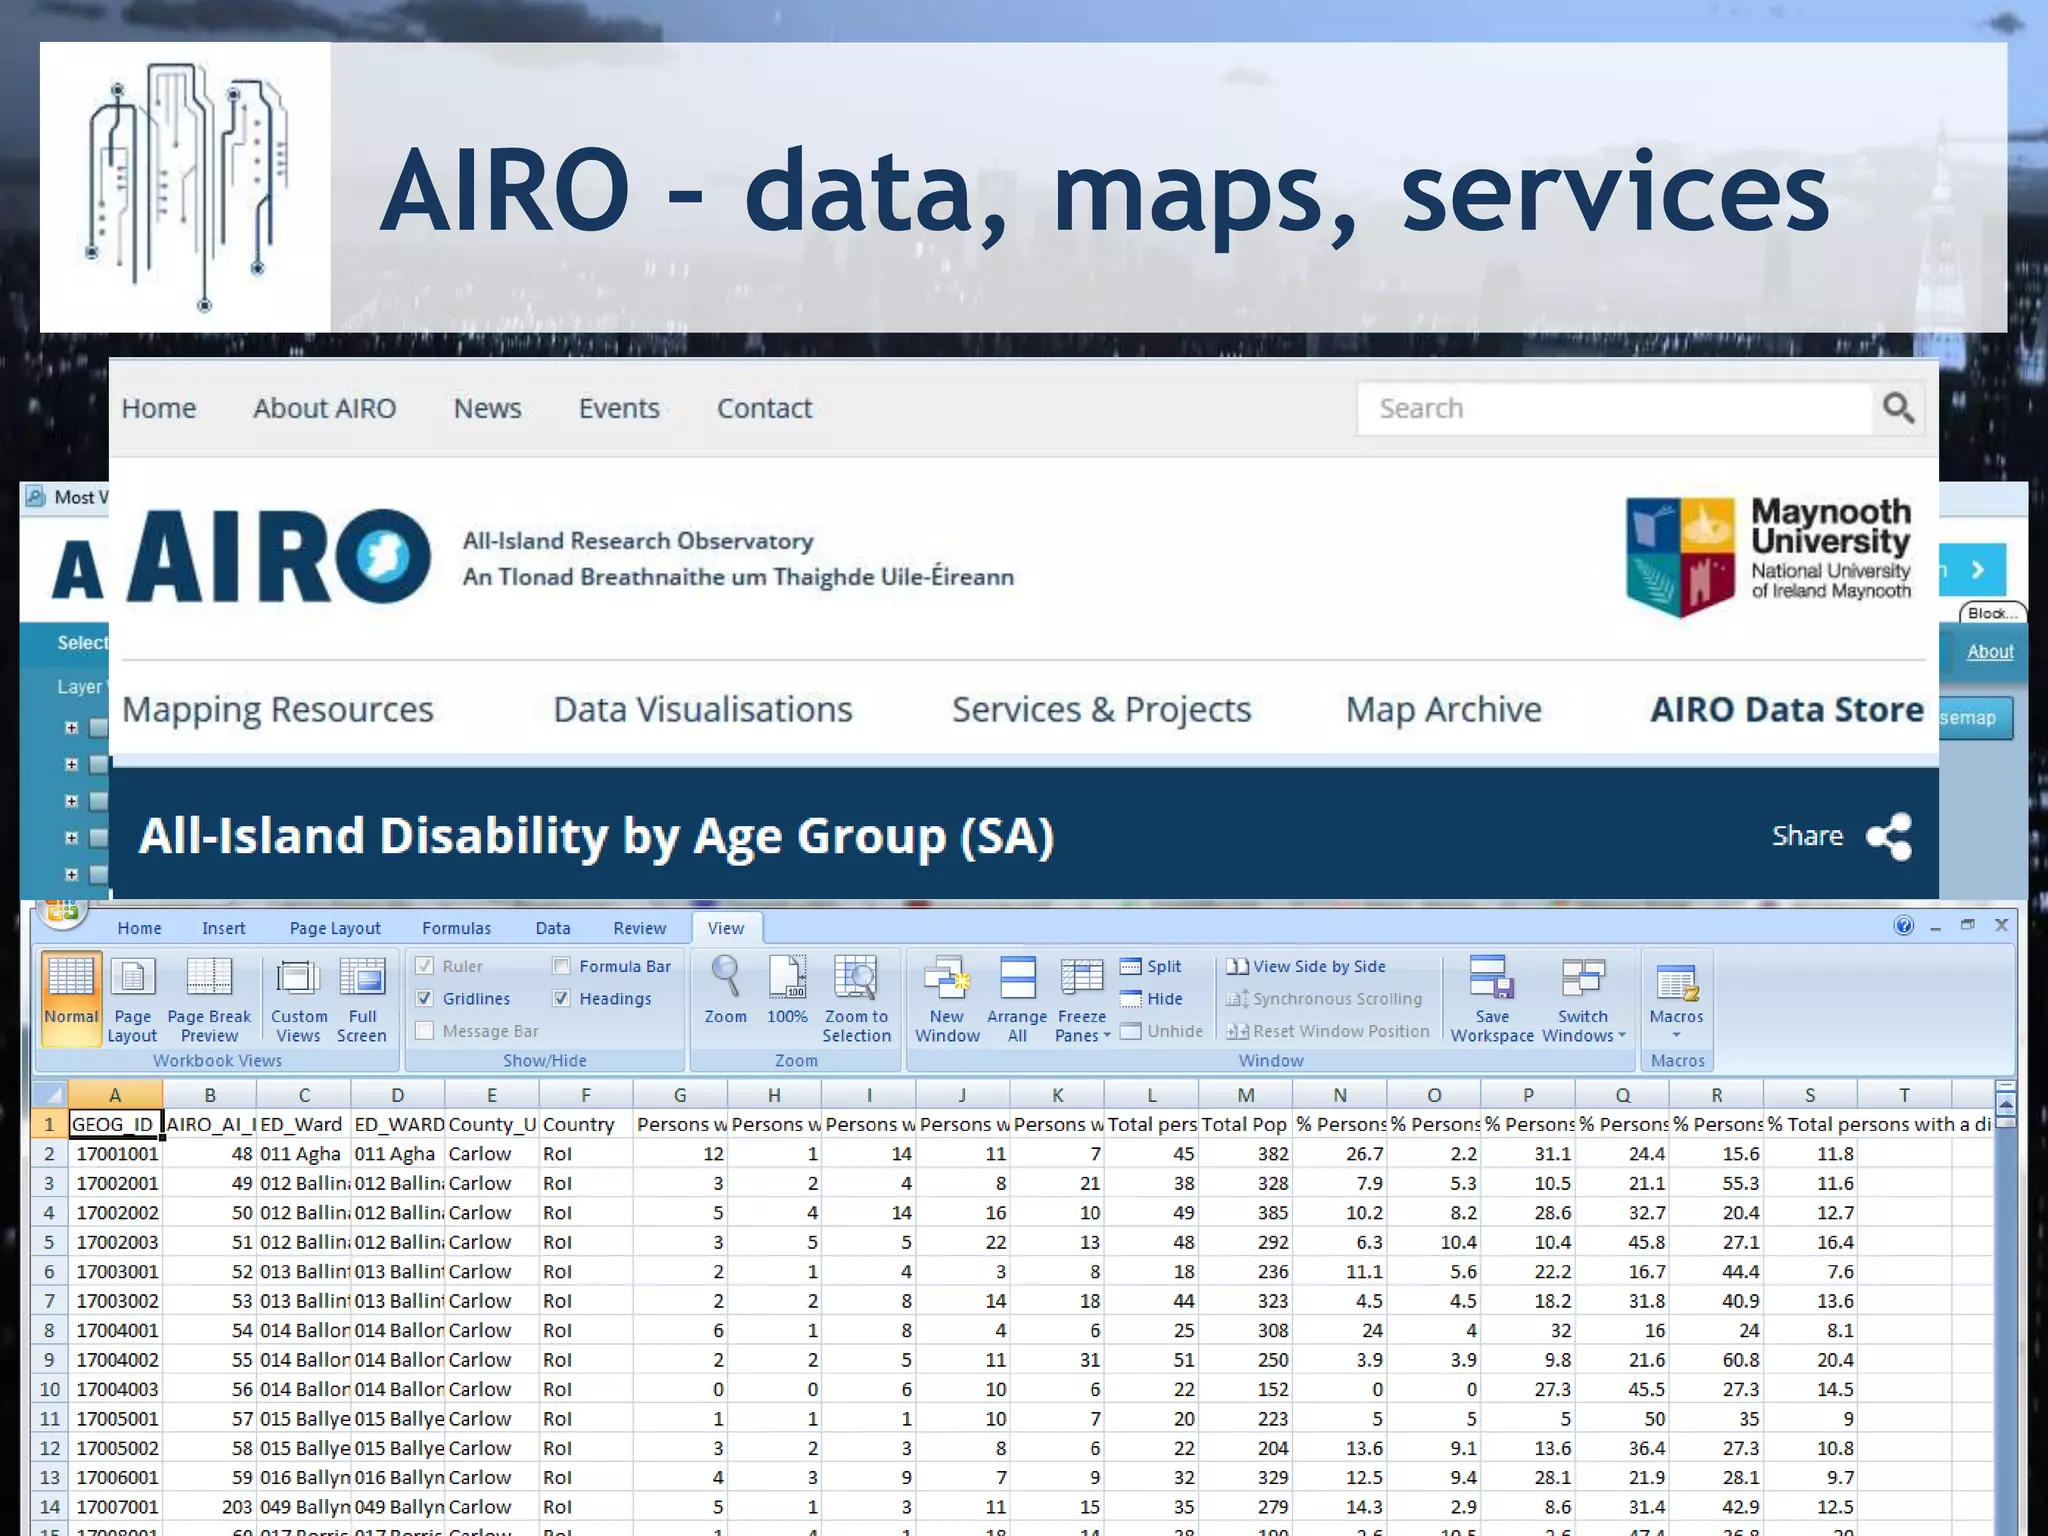This screenshot has height=1536, width=2048.
Task: Switch to the Formulas ribbon tab
Action: 456,928
